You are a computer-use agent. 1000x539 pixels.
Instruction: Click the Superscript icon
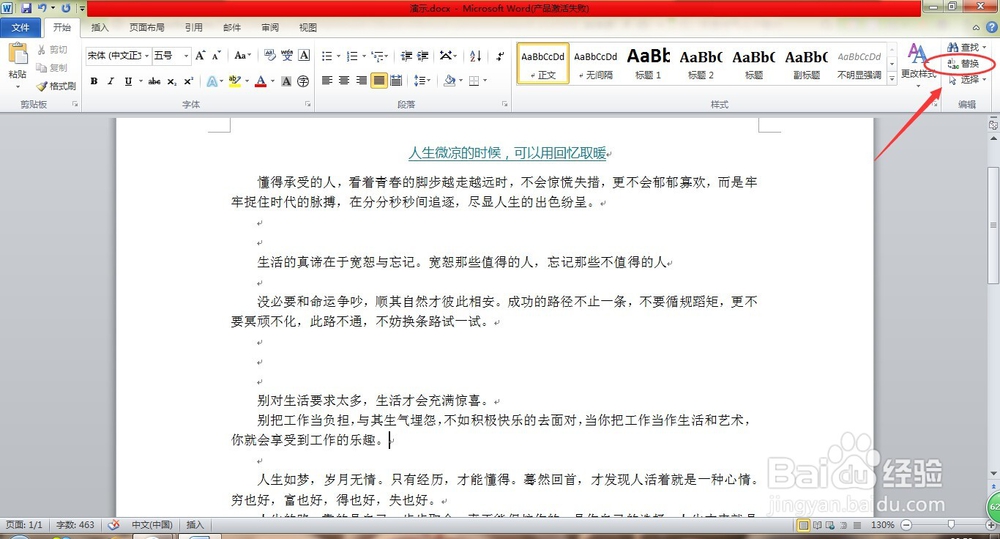tap(188, 81)
